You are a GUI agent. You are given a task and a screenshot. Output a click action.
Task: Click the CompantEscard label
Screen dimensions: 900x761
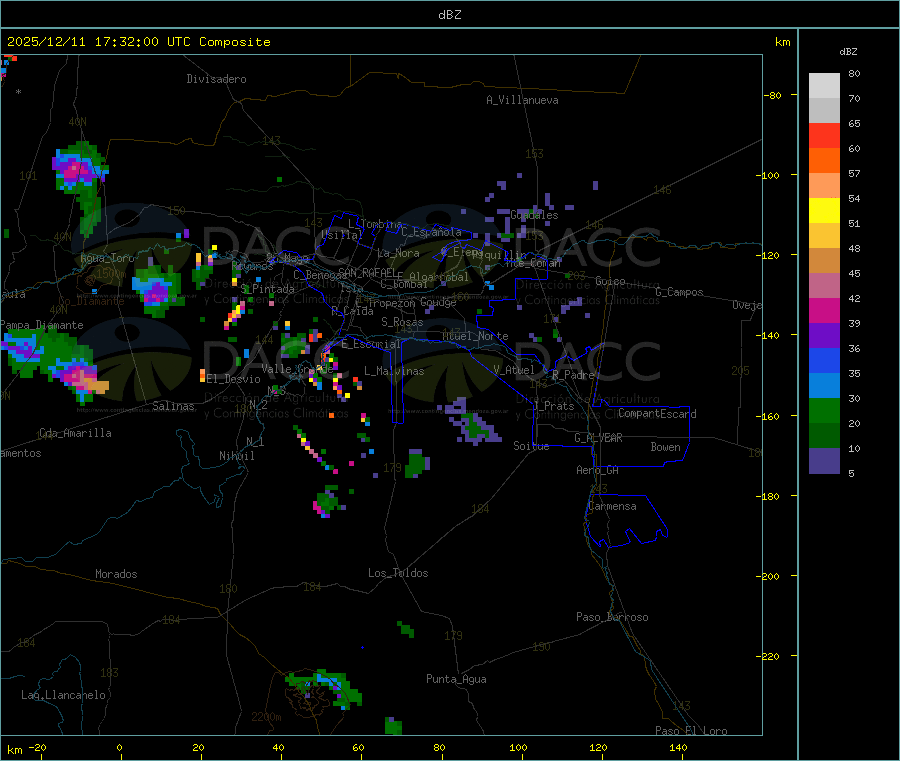pos(657,414)
